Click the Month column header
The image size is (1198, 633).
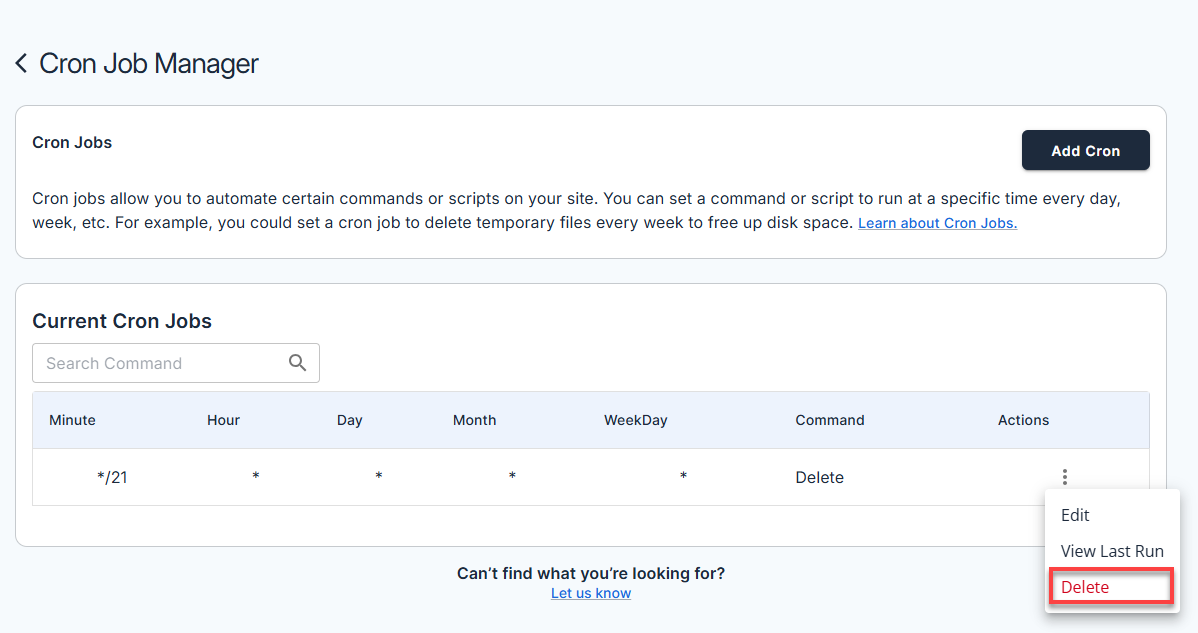[x=474, y=420]
